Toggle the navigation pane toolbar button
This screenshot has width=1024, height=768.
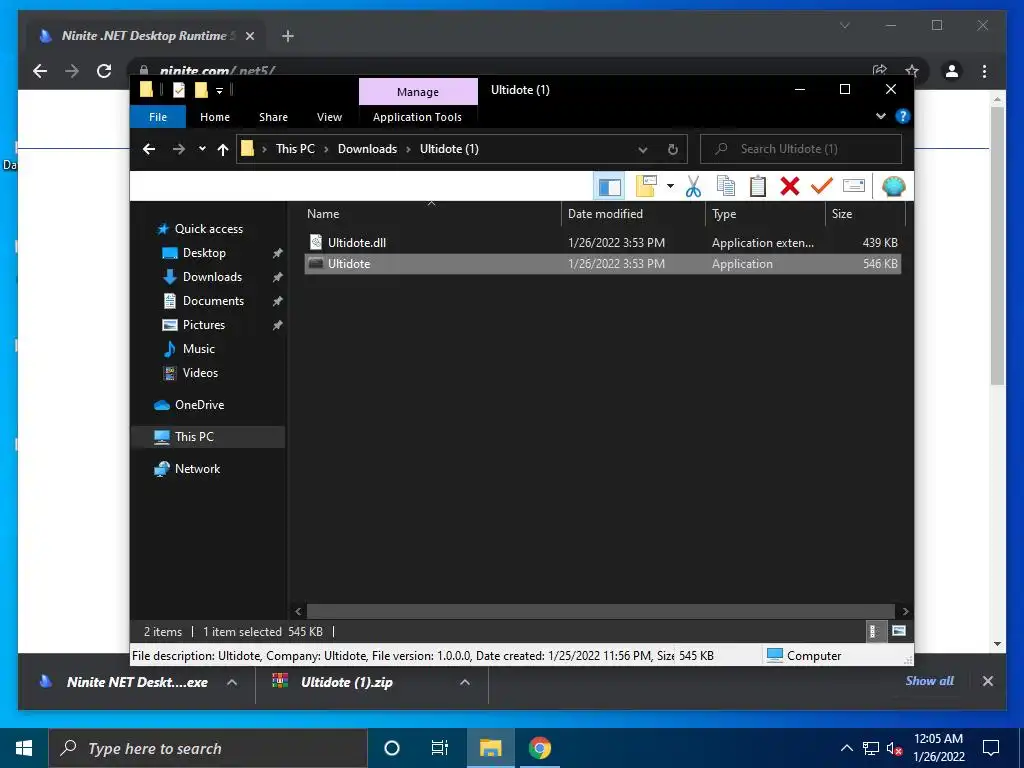click(x=609, y=187)
